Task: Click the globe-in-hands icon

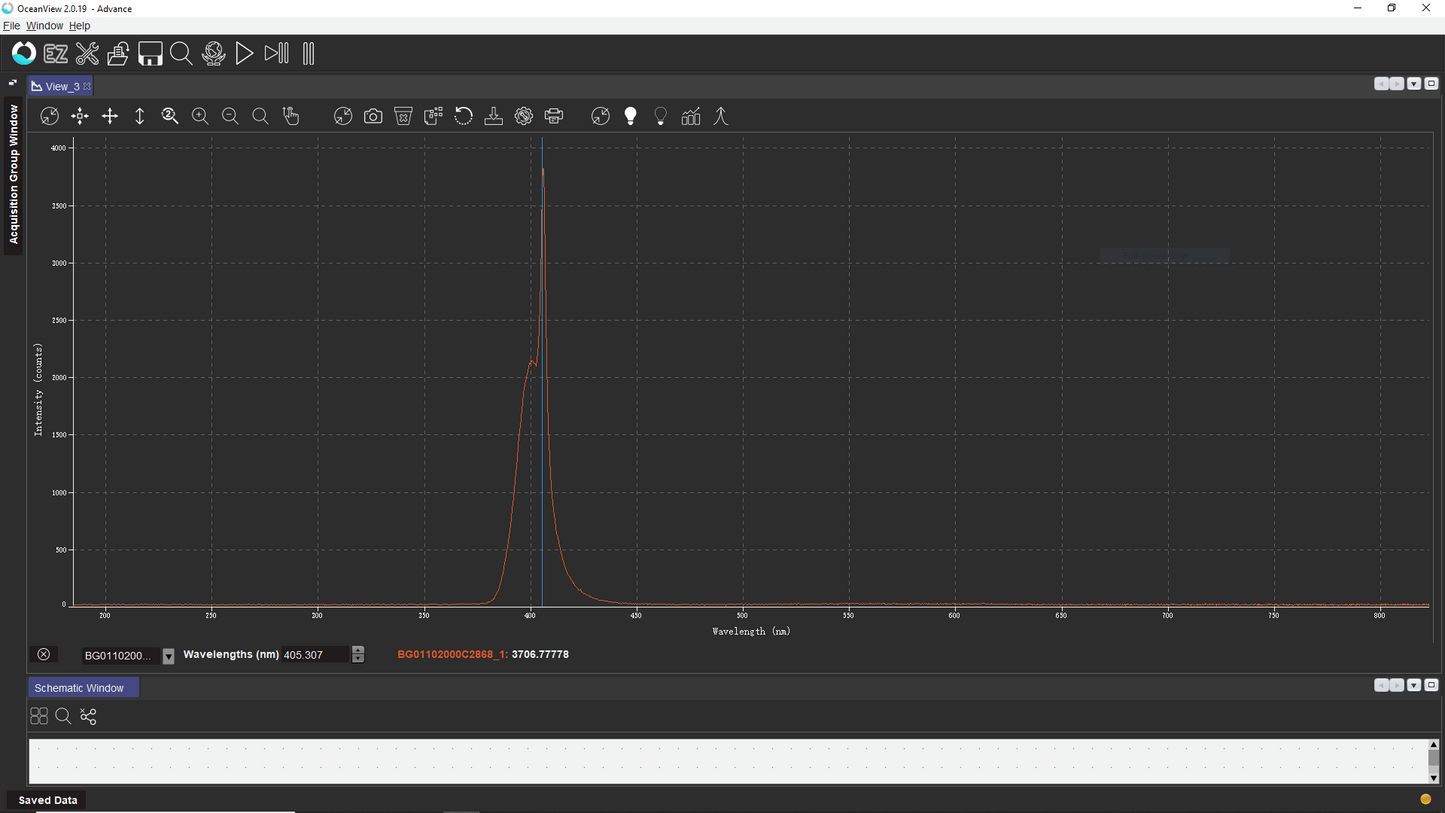Action: [x=213, y=53]
